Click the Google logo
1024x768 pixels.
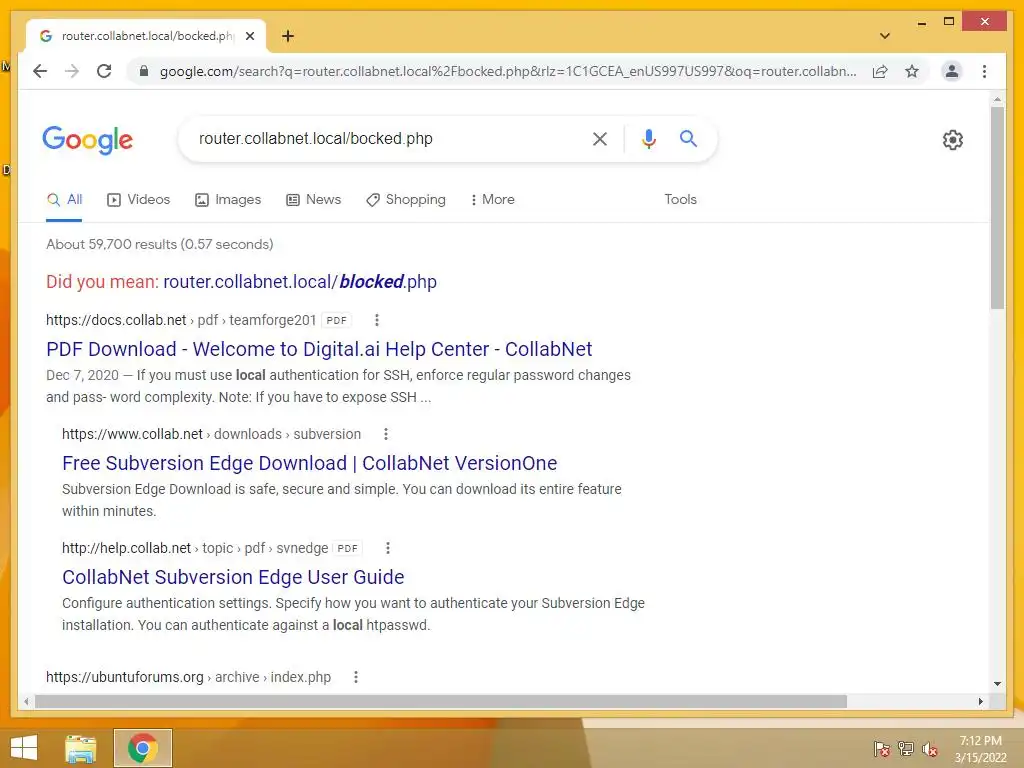coord(88,140)
